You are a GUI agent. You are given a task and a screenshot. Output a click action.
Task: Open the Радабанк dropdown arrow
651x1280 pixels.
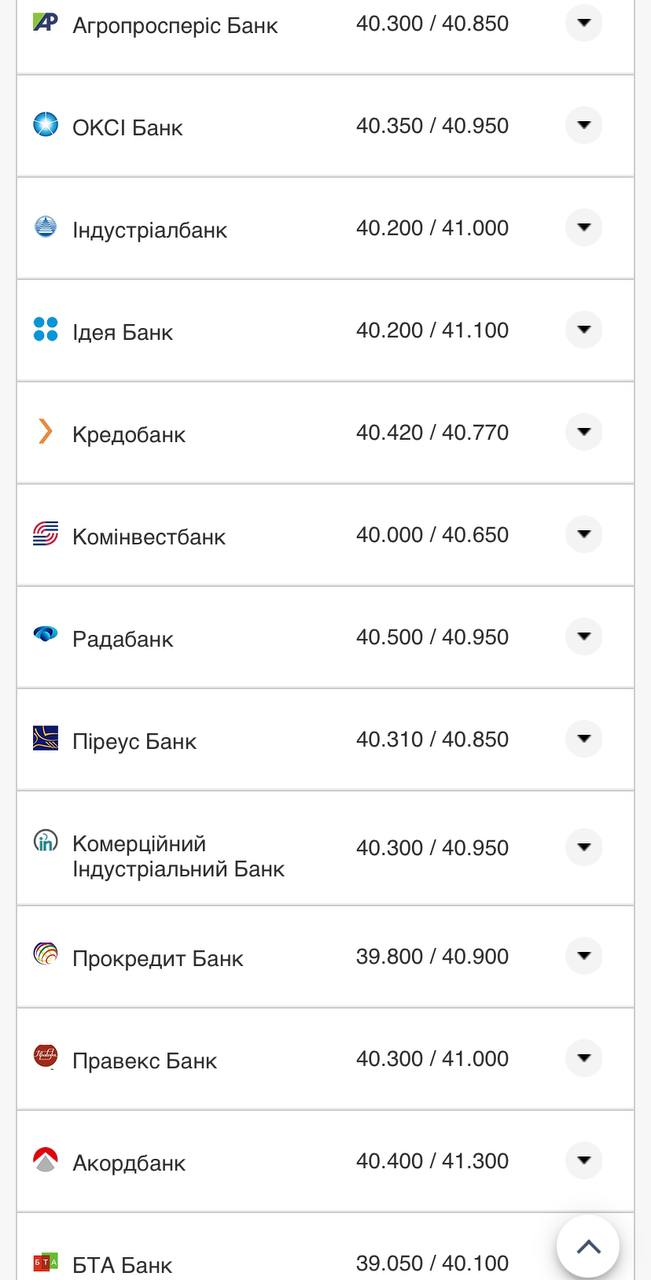tap(584, 635)
